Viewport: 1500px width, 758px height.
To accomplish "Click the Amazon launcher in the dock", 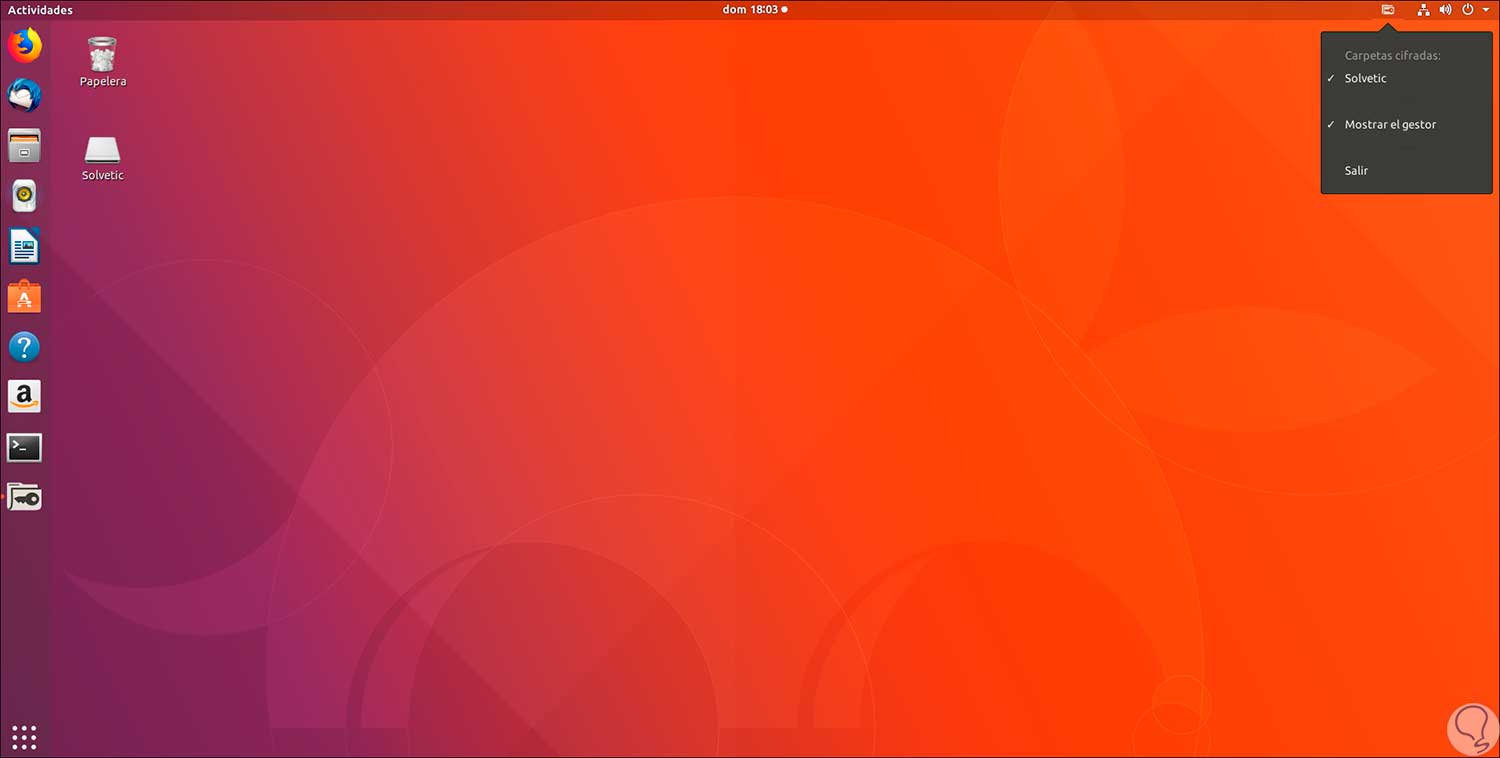I will coord(24,397).
